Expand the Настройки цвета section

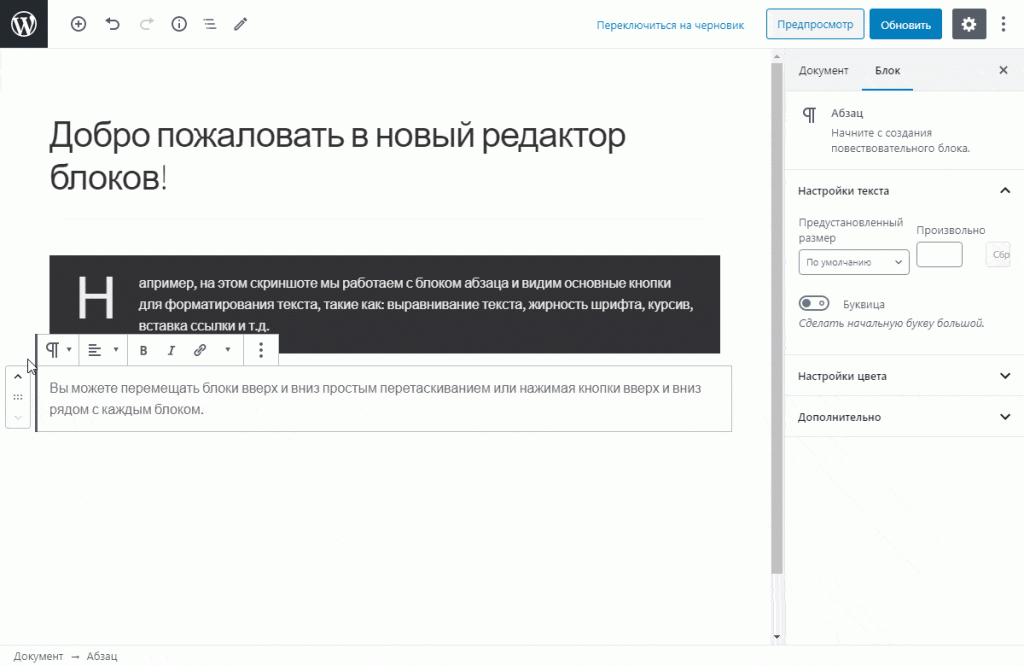902,375
